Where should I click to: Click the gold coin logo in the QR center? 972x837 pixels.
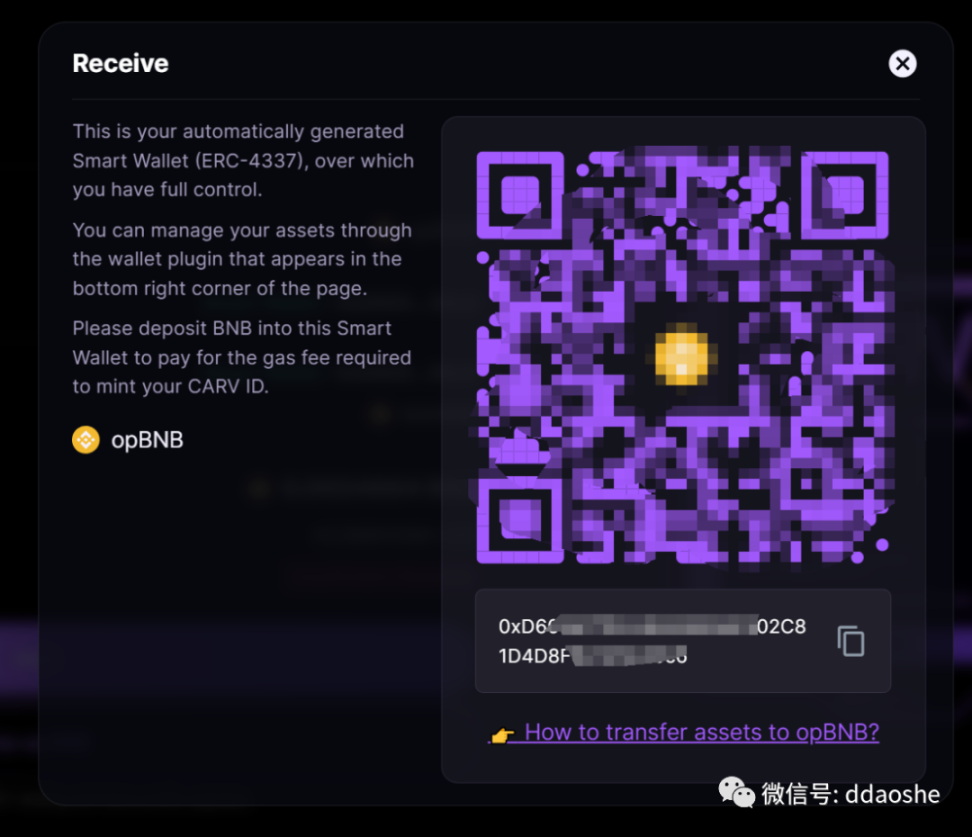(682, 357)
